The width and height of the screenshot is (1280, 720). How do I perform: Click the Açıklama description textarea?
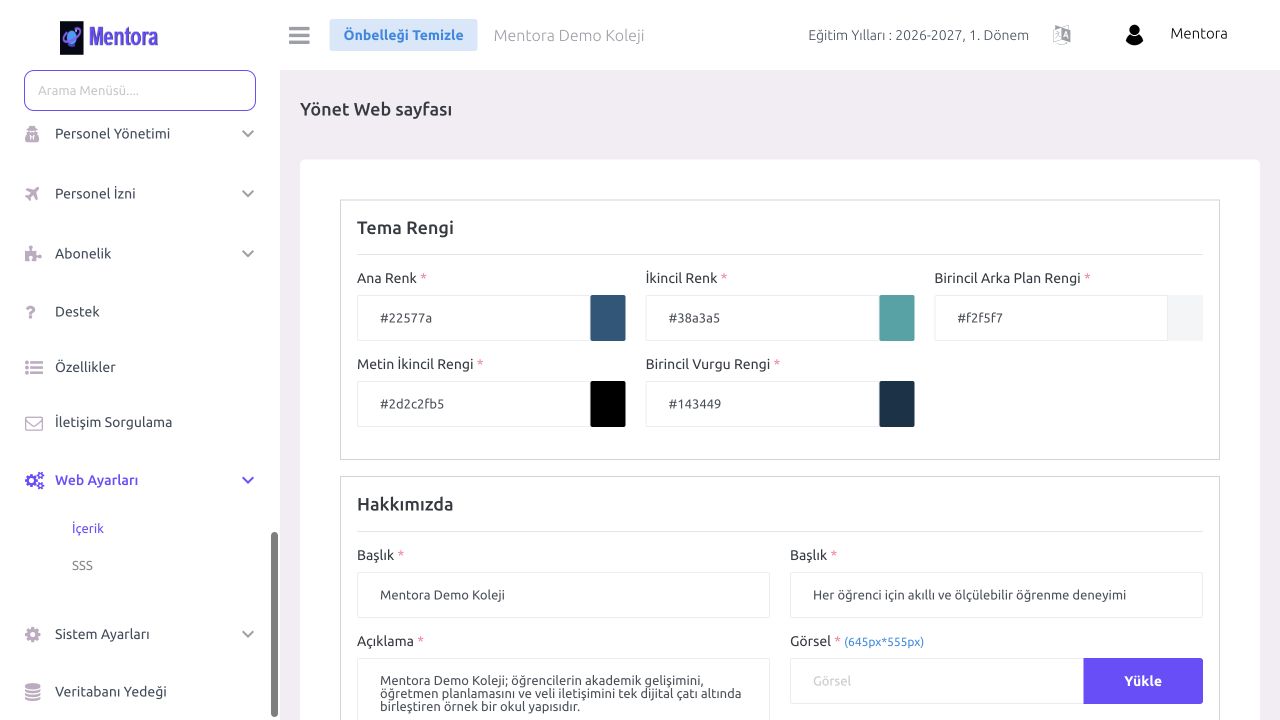[563, 689]
